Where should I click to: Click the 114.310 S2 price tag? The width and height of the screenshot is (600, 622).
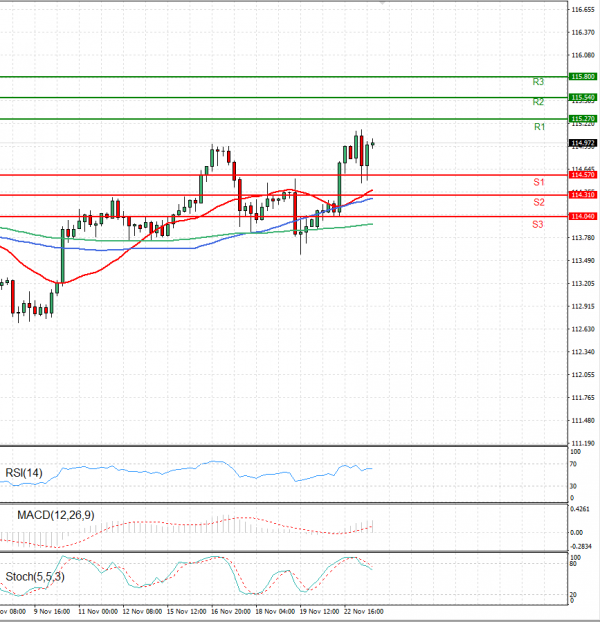(583, 195)
